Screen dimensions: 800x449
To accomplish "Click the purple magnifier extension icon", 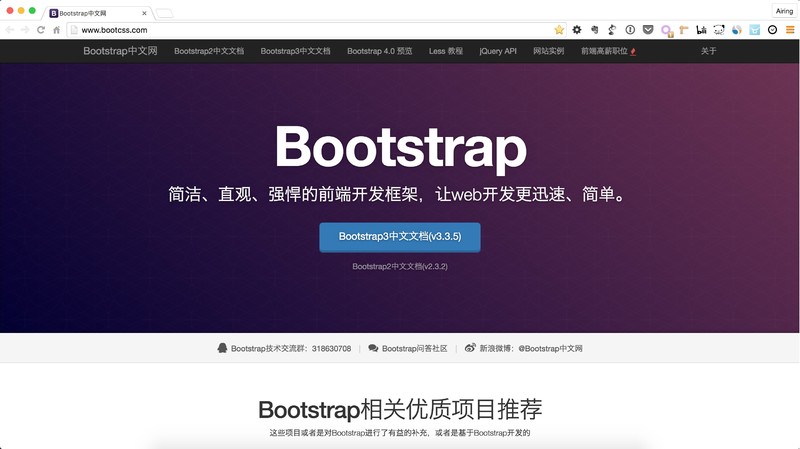I will coord(666,31).
